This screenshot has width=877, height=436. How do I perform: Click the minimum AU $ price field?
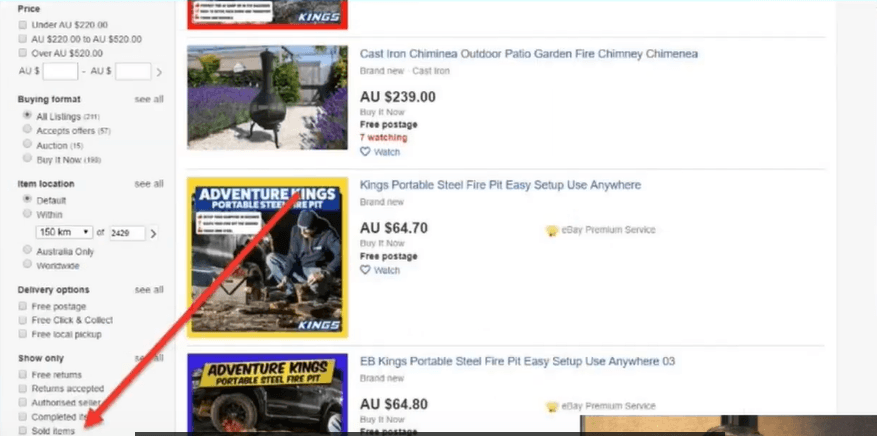(60, 72)
